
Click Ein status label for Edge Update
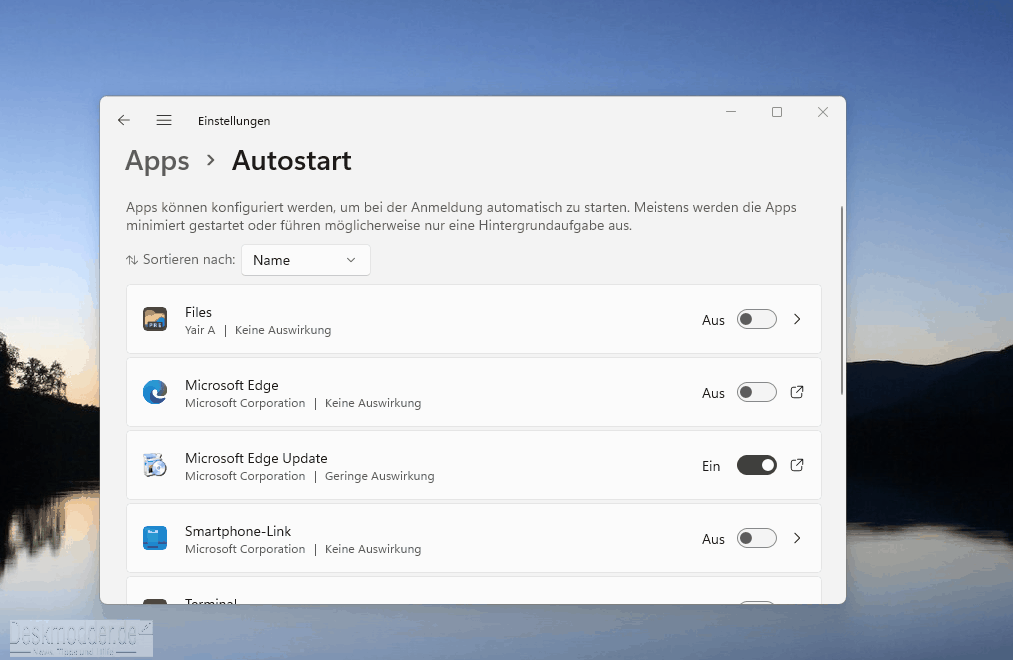pyautogui.click(x=711, y=466)
